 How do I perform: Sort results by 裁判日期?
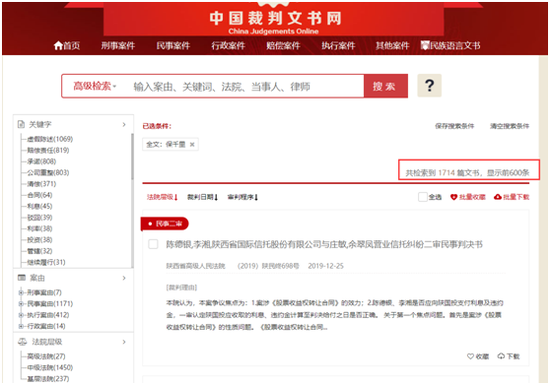[x=202, y=197]
